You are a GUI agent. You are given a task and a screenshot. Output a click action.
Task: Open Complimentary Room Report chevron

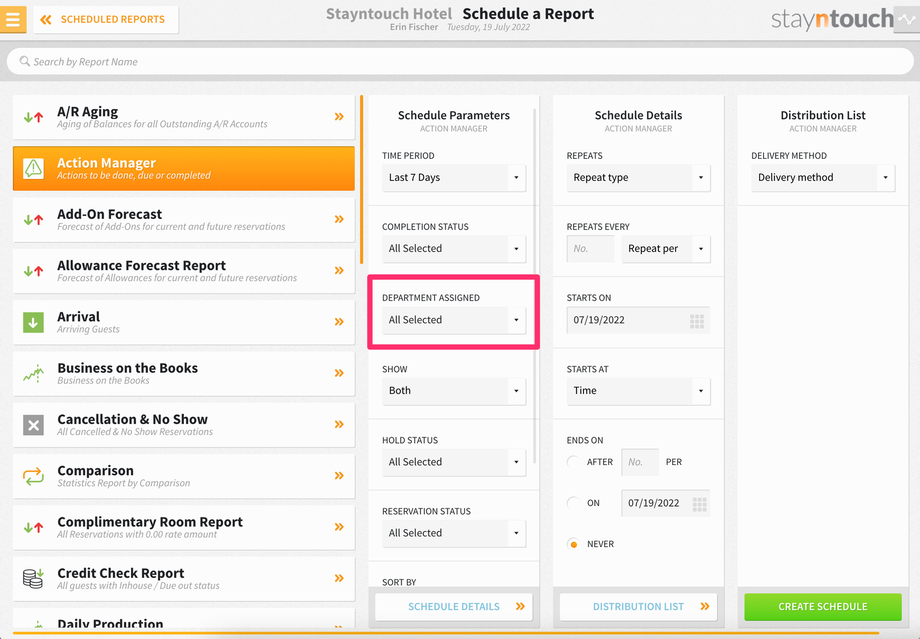coord(339,527)
